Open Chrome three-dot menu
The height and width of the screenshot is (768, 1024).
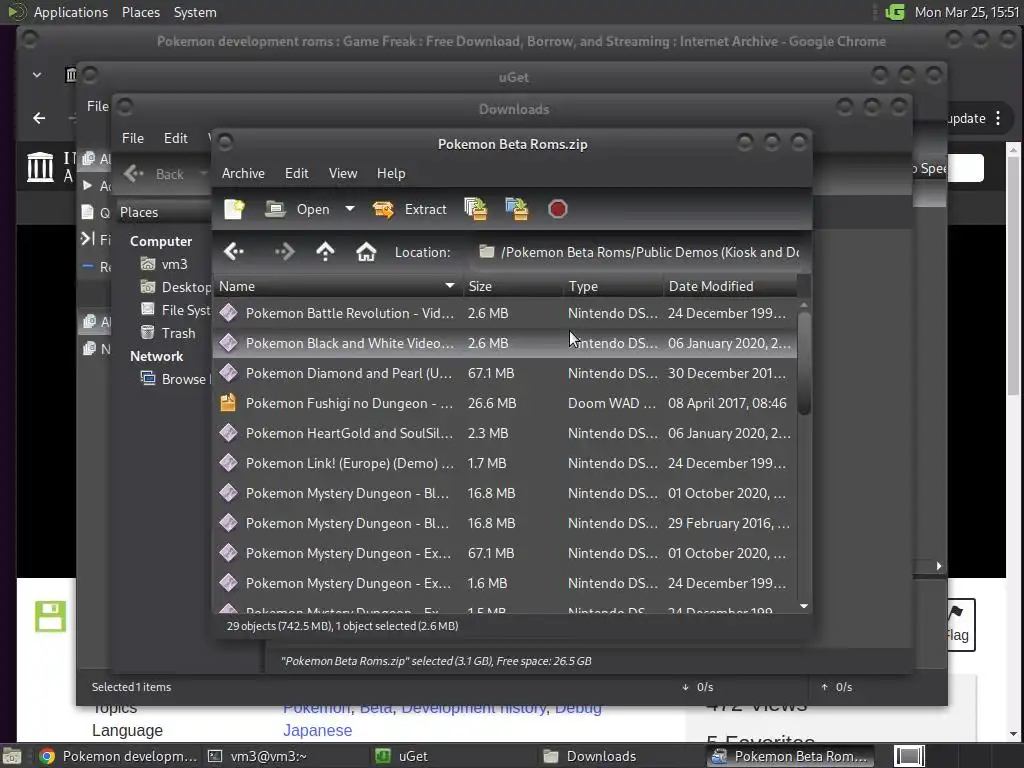pyautogui.click(x=998, y=118)
